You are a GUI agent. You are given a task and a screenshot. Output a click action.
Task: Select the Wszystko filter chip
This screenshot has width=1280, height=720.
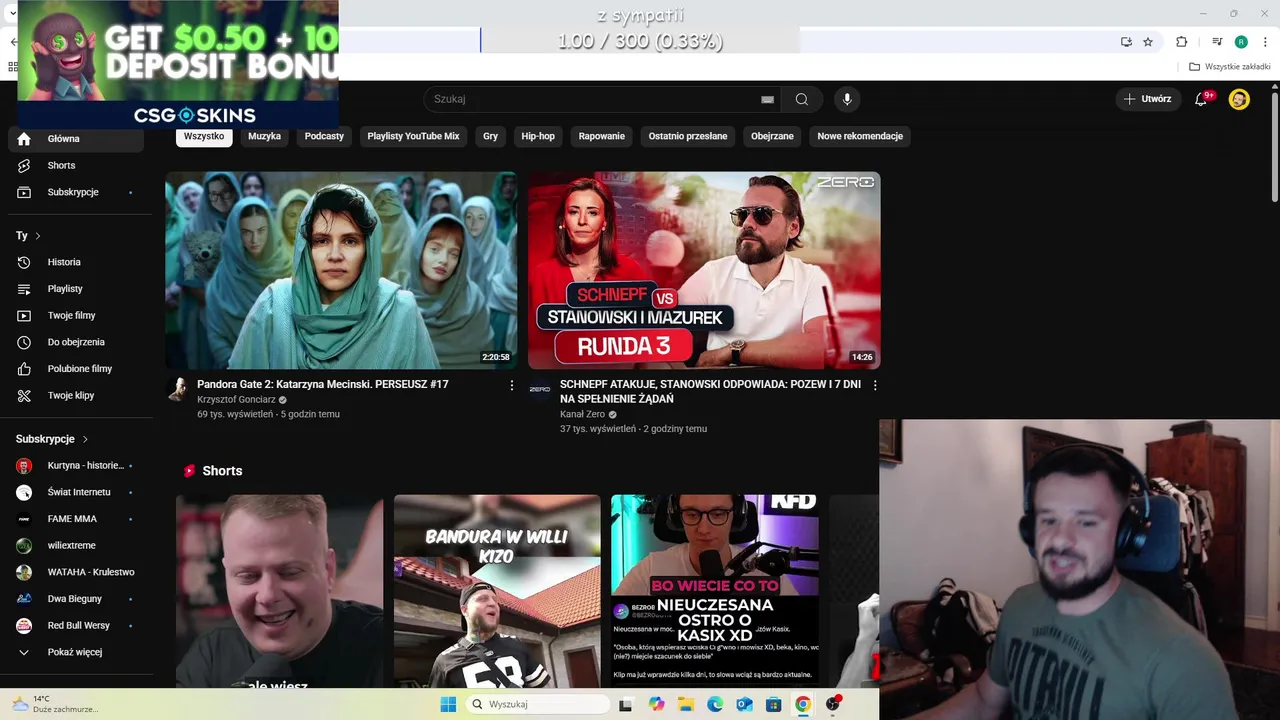pyautogui.click(x=204, y=136)
